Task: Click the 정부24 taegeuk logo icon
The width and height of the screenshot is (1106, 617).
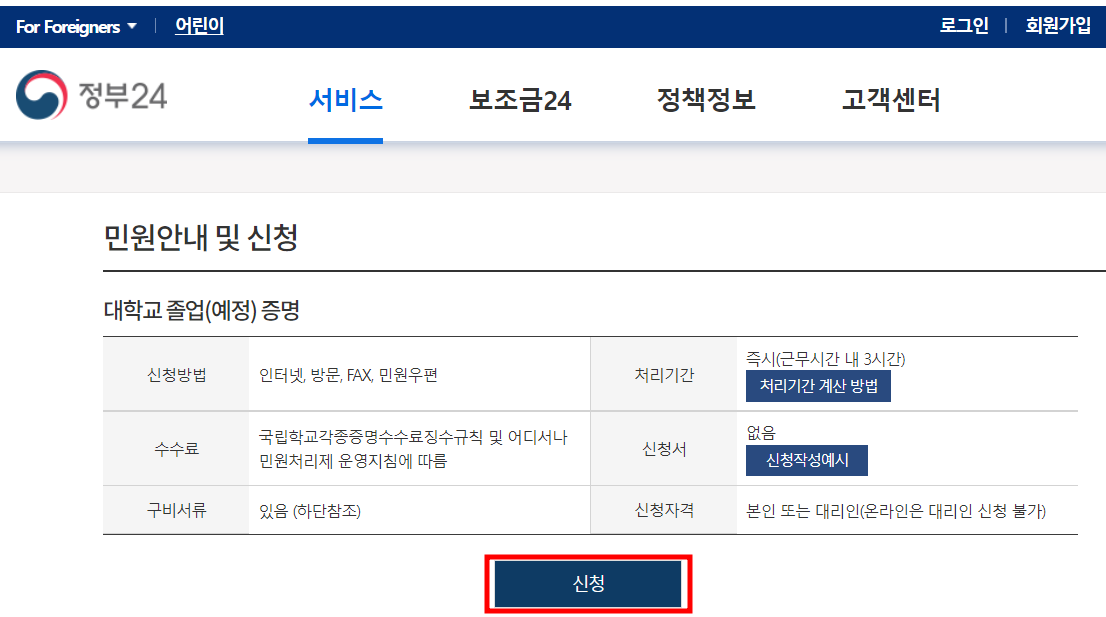Action: (41, 95)
